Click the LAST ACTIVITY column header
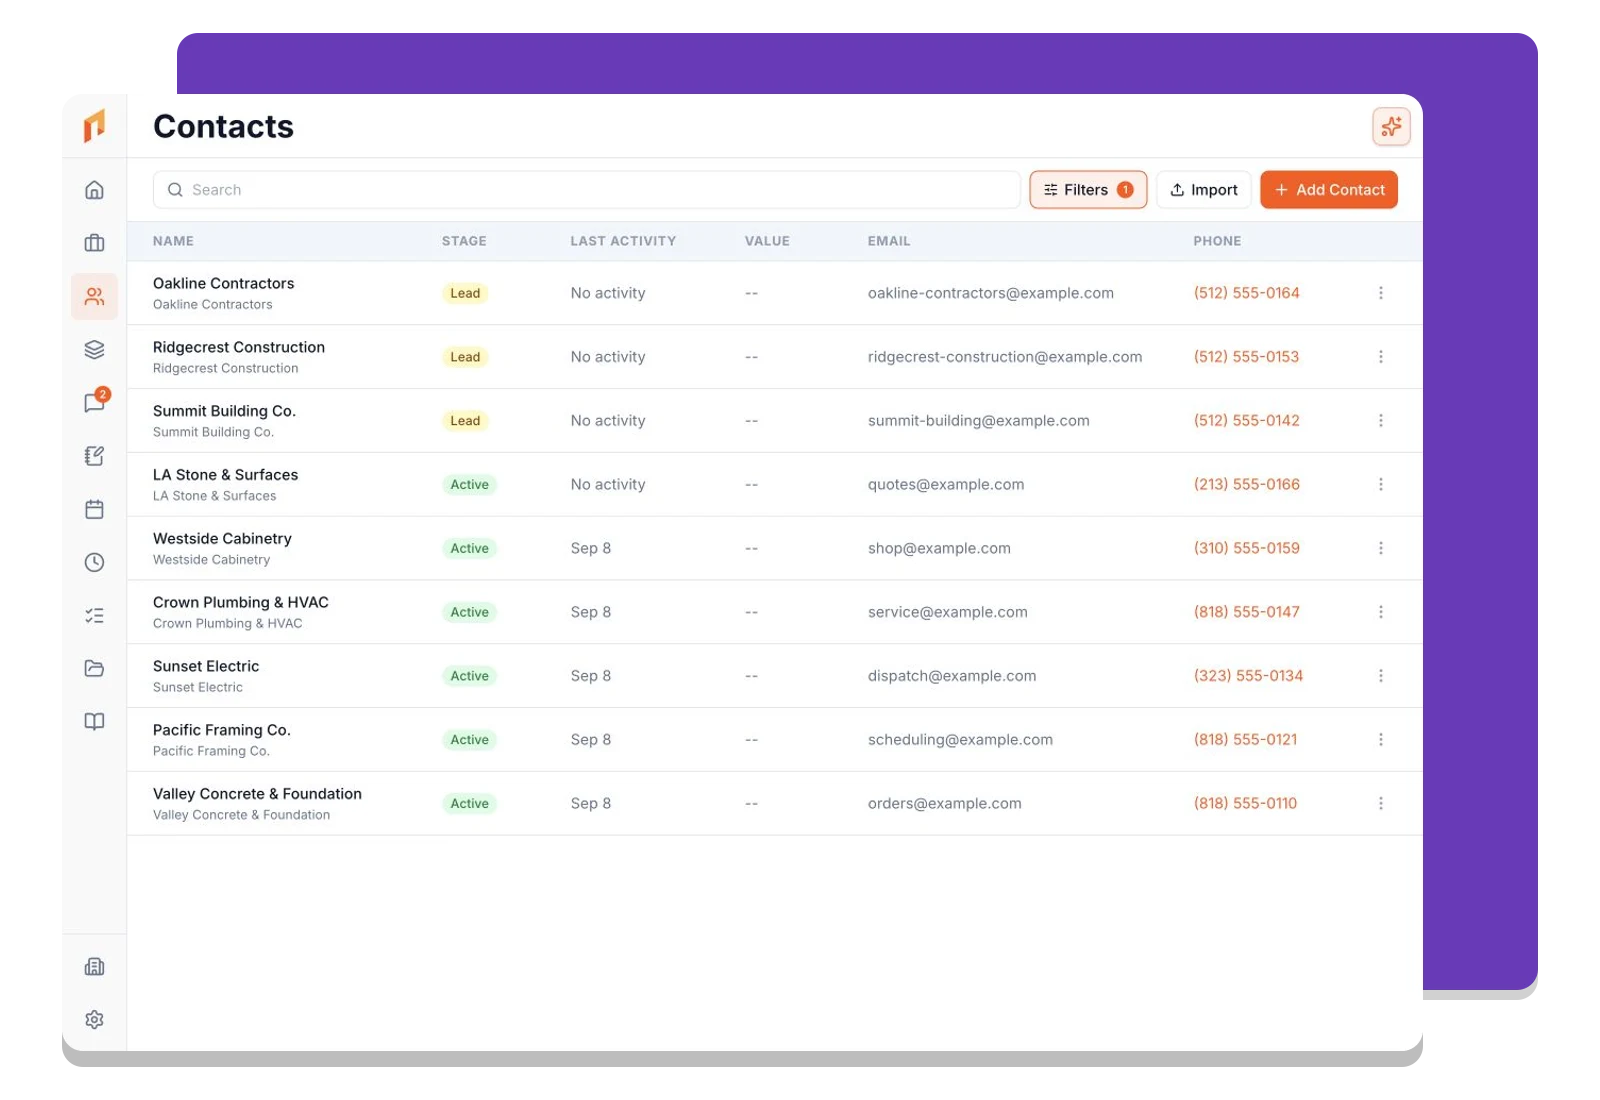Image resolution: width=1600 pixels, height=1100 pixels. pos(623,241)
